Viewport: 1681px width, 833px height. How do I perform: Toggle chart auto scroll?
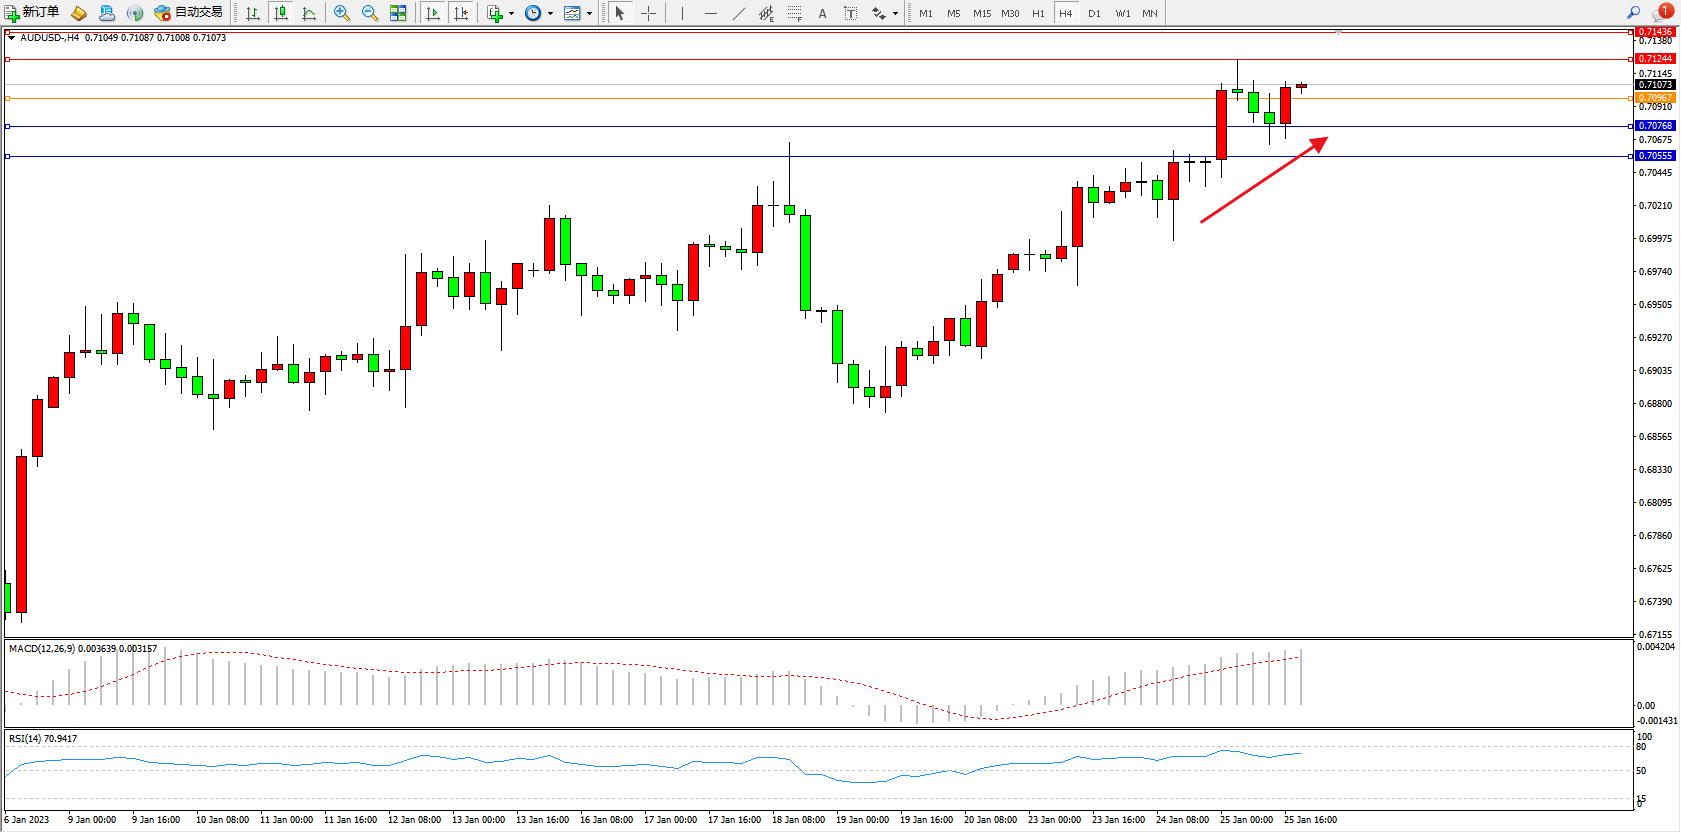pos(433,13)
